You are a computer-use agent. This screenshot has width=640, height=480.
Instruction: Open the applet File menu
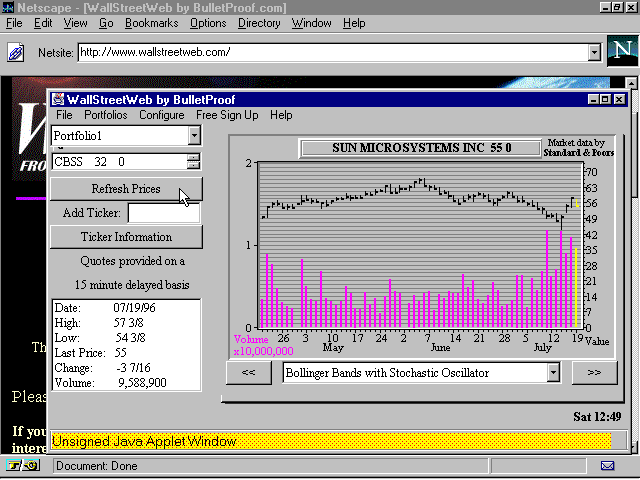[64, 115]
